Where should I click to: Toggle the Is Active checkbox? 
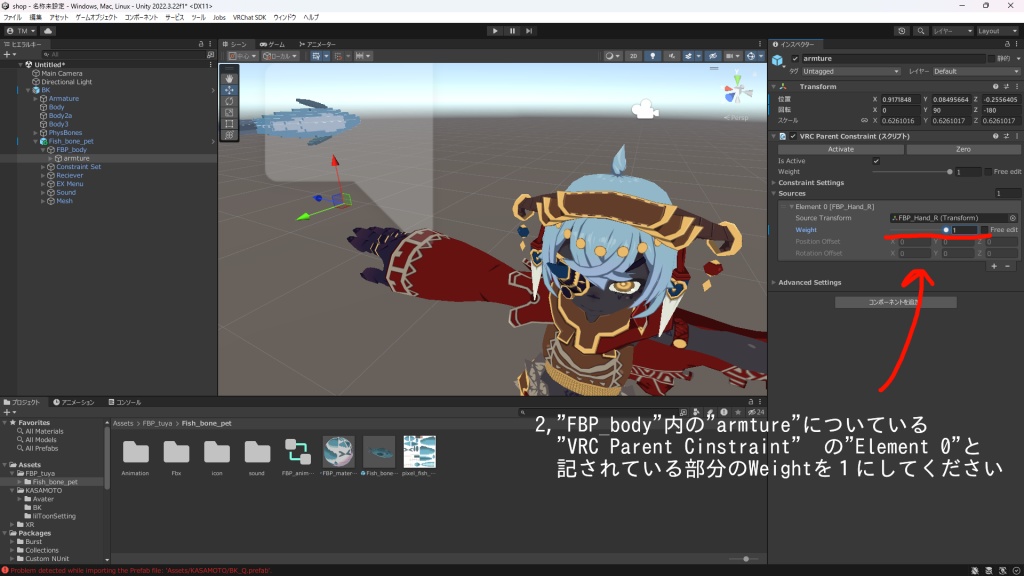point(876,161)
